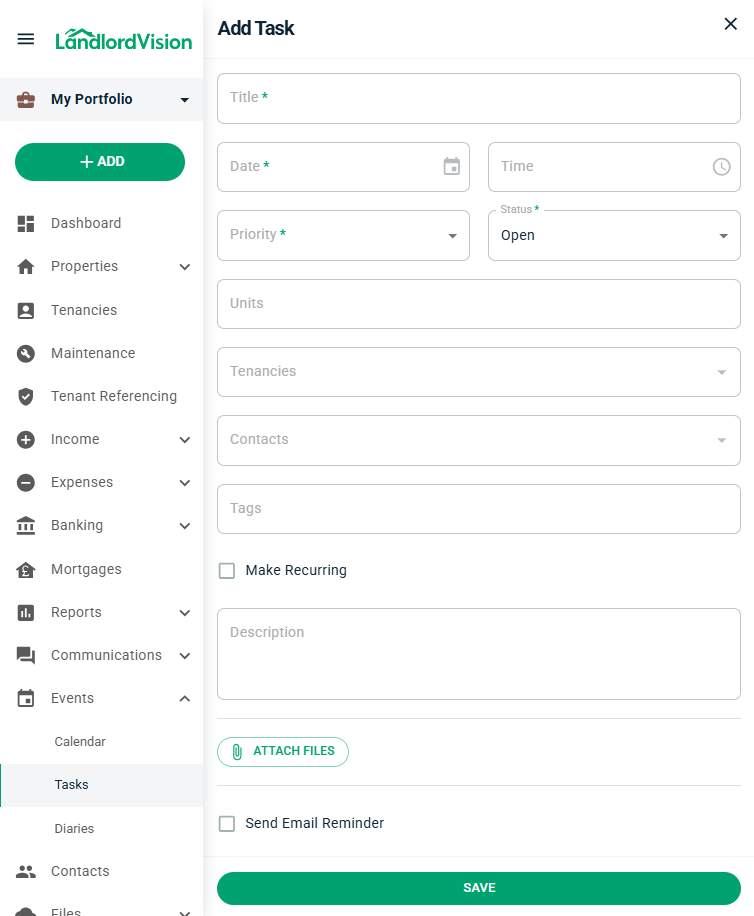Viewport: 754px width, 916px height.
Task: Collapse the Events sidebar section
Action: click(184, 699)
